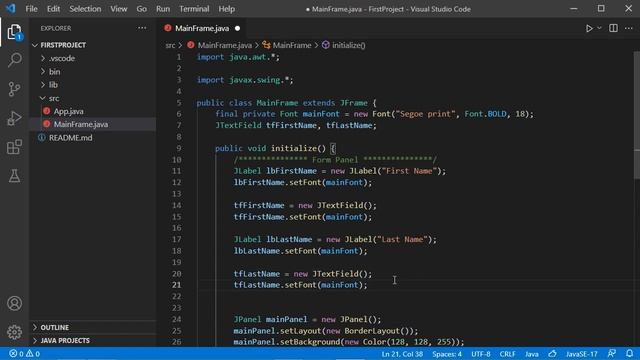The width and height of the screenshot is (640, 360).
Task: Split the editor to the right
Action: point(613,28)
